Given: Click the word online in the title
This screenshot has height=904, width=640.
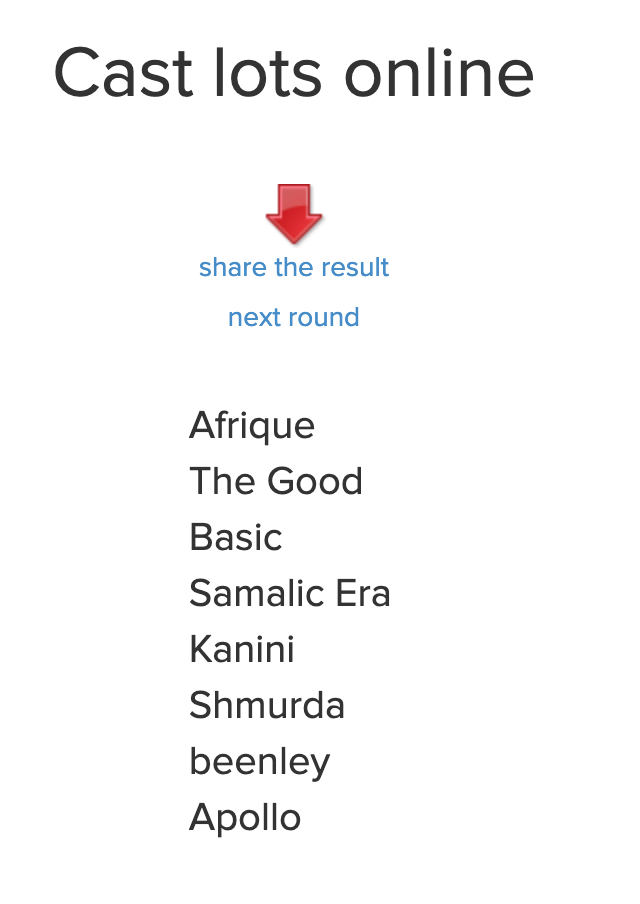Looking at the screenshot, I should click(439, 73).
